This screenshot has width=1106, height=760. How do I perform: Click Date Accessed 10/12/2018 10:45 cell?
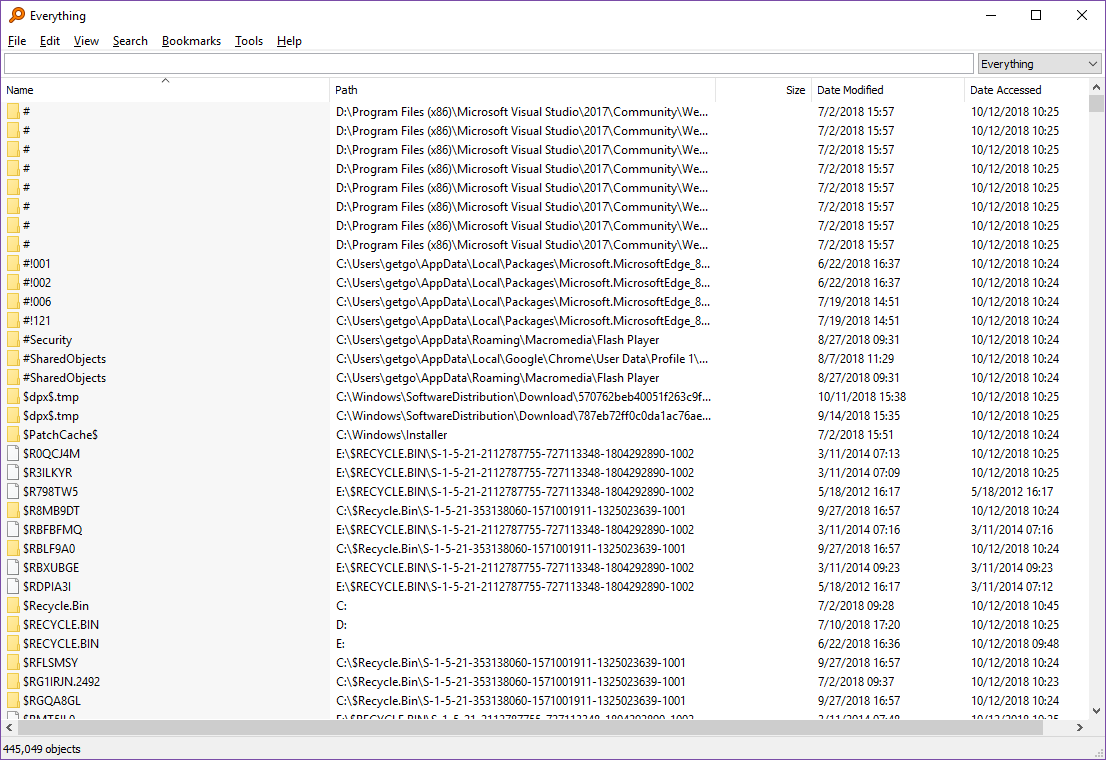point(1015,605)
